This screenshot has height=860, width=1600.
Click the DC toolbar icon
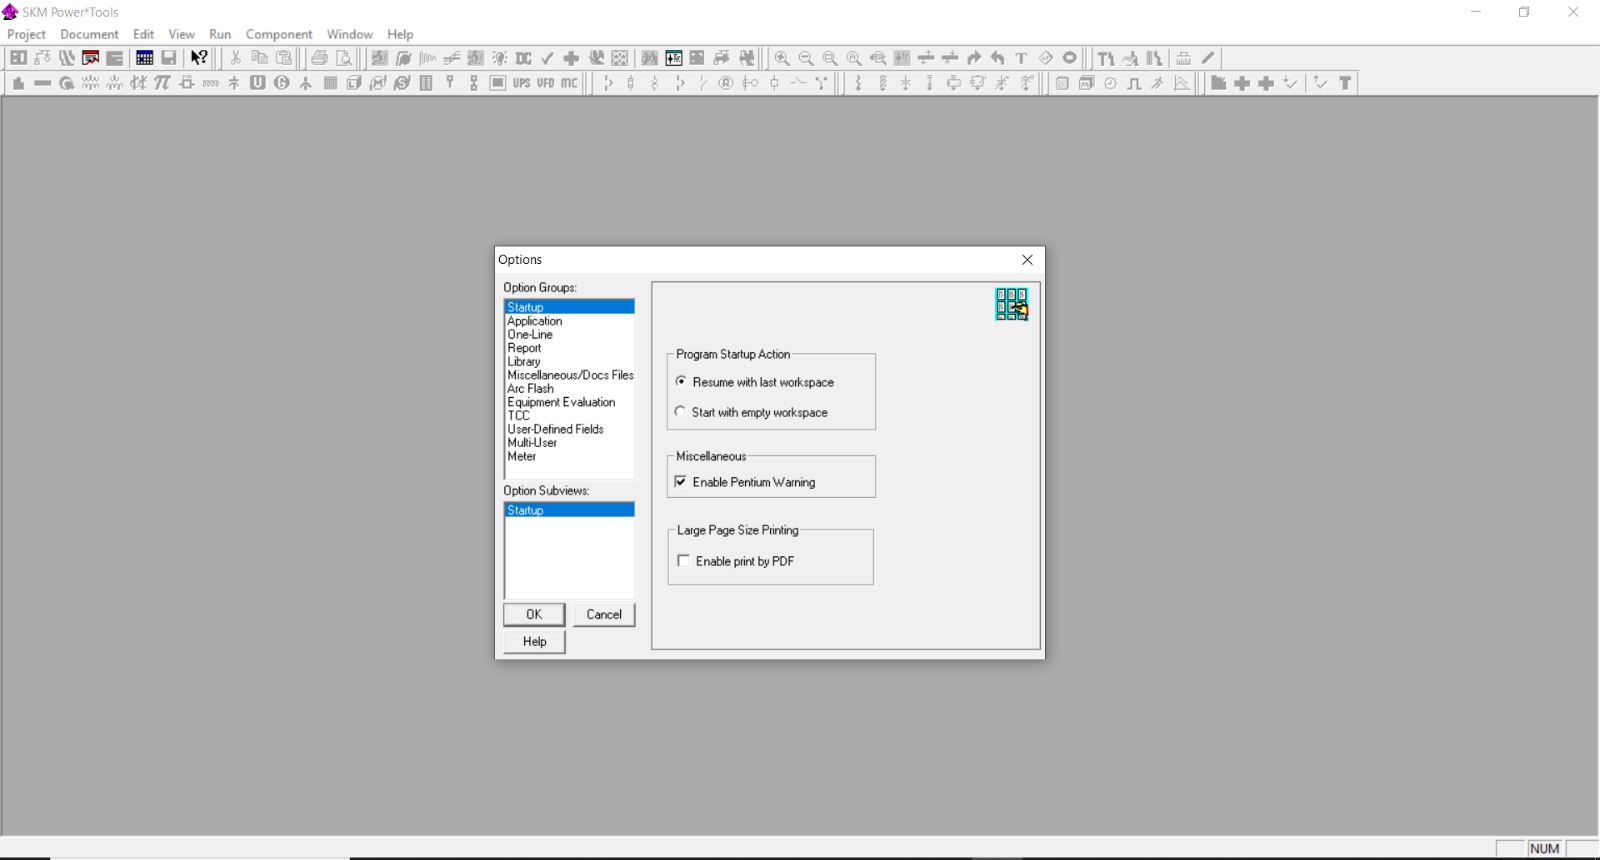click(x=523, y=58)
